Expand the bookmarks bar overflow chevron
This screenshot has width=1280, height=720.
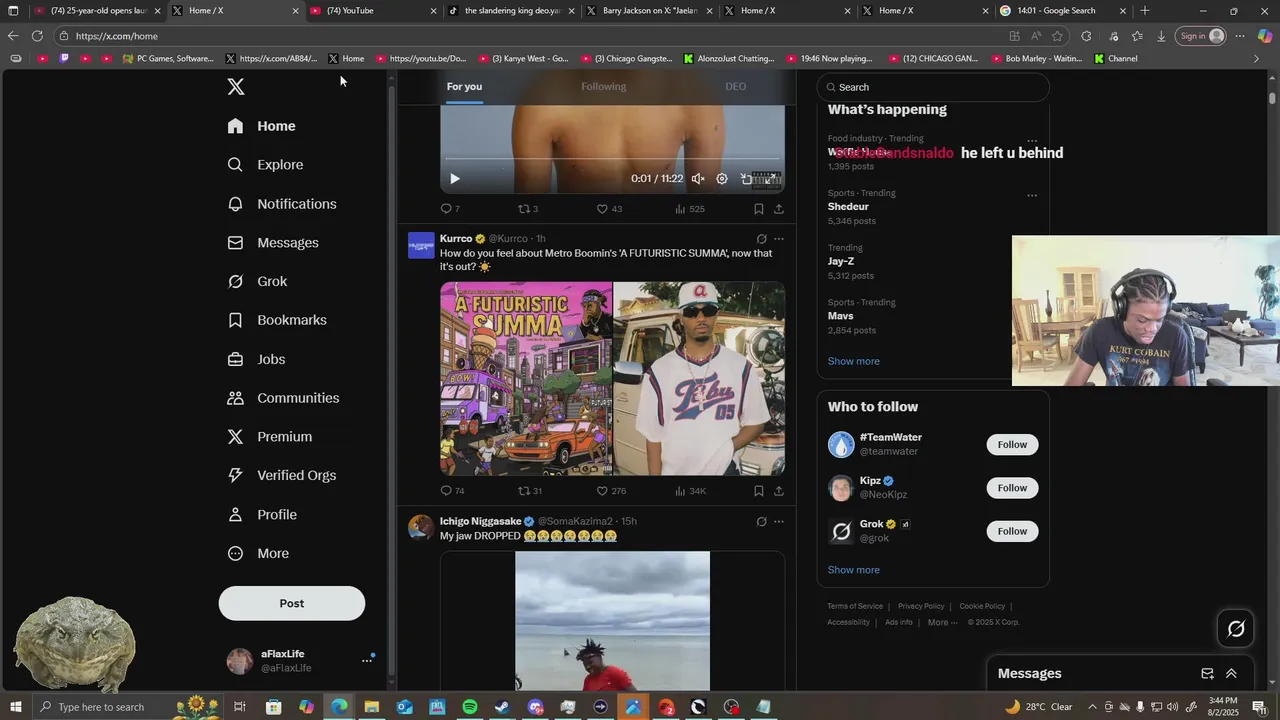pyautogui.click(x=1257, y=59)
